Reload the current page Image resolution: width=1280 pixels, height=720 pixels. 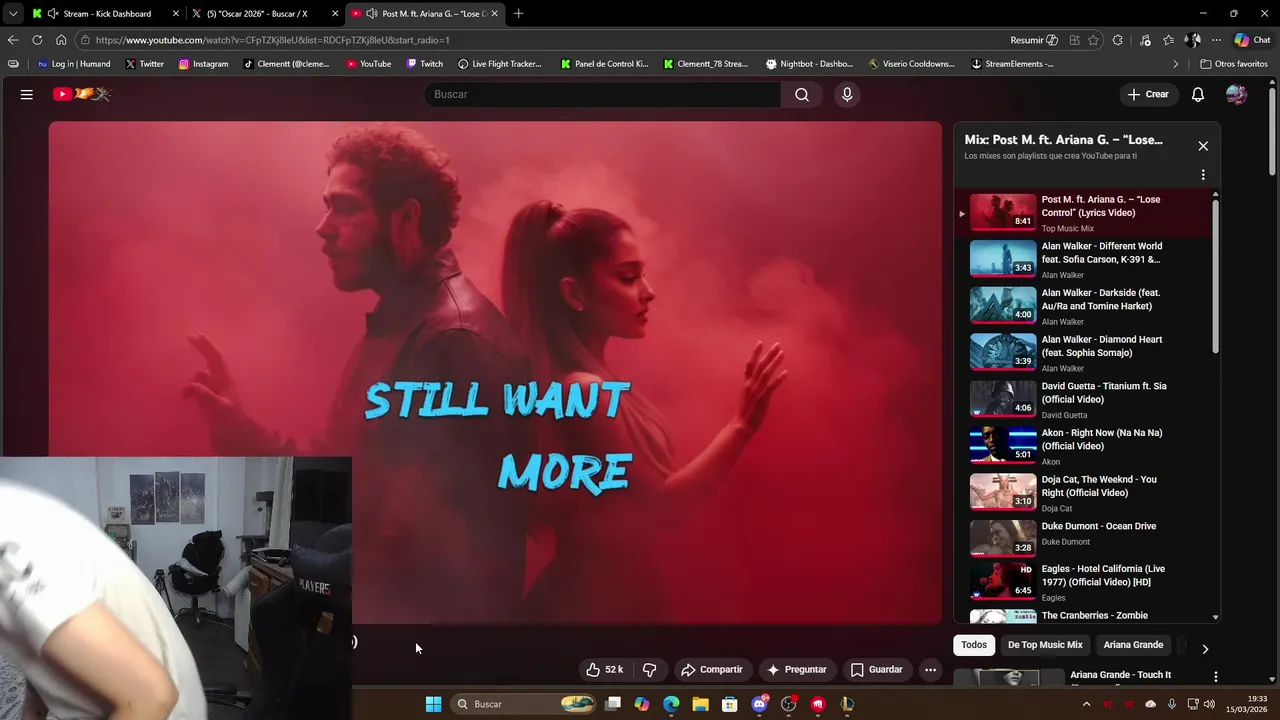(37, 40)
